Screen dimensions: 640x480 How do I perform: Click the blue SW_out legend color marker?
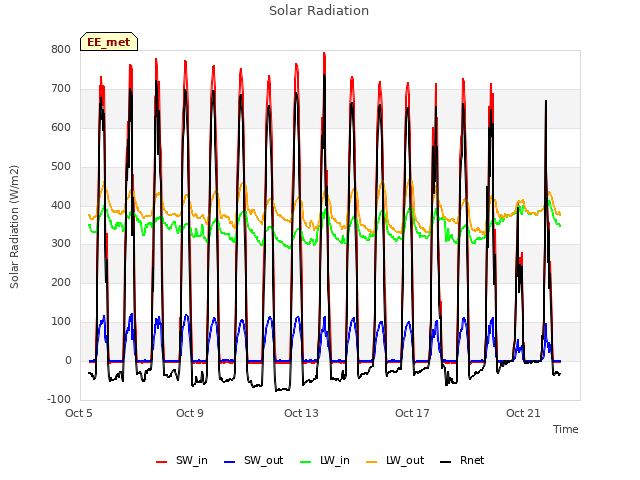click(x=230, y=462)
